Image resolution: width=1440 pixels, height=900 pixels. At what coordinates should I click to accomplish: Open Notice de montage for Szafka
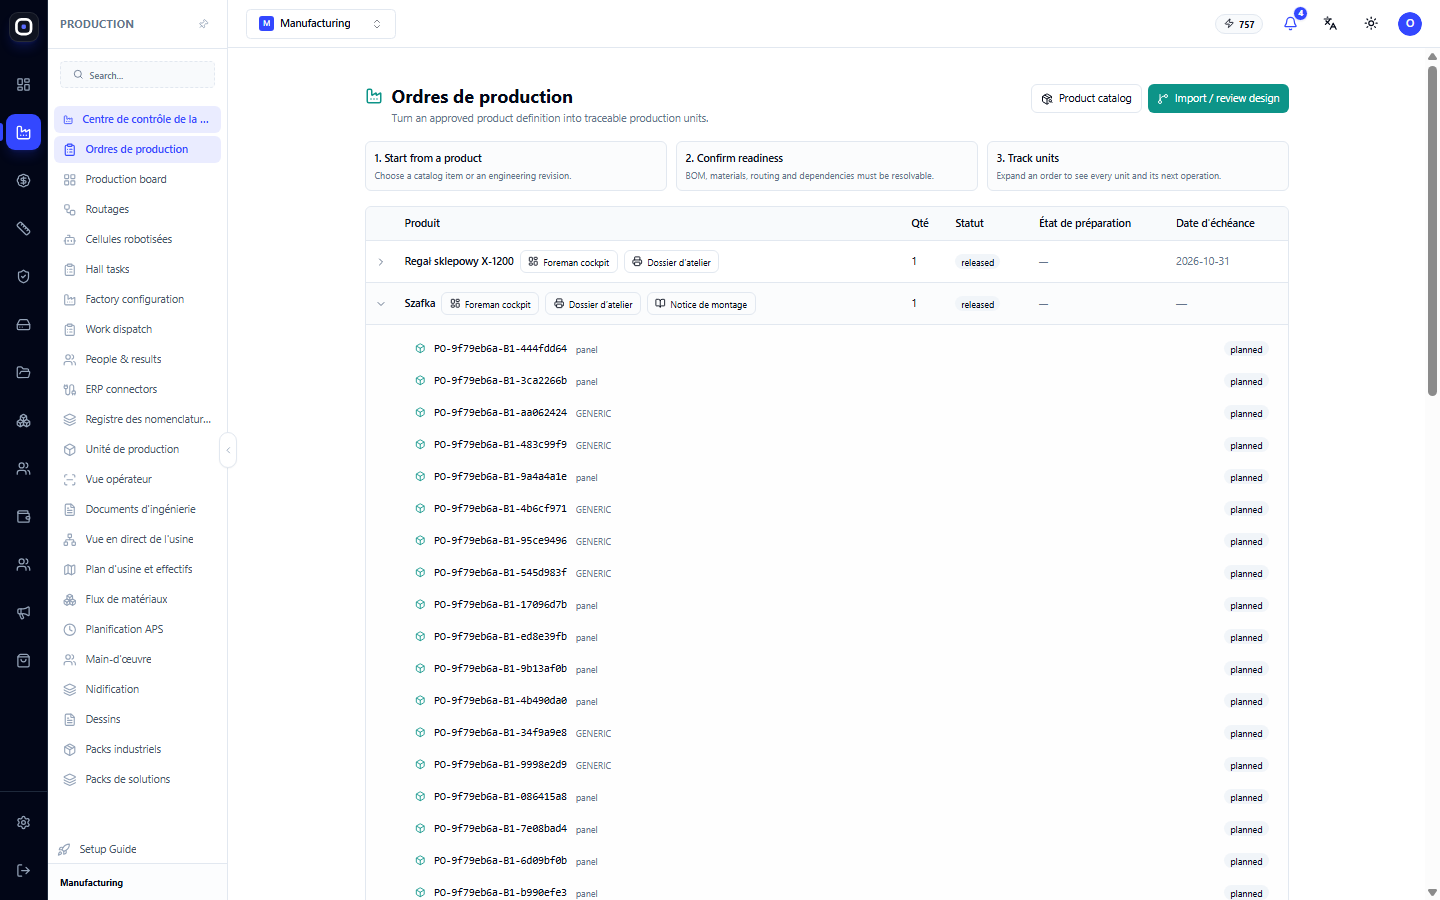click(701, 304)
